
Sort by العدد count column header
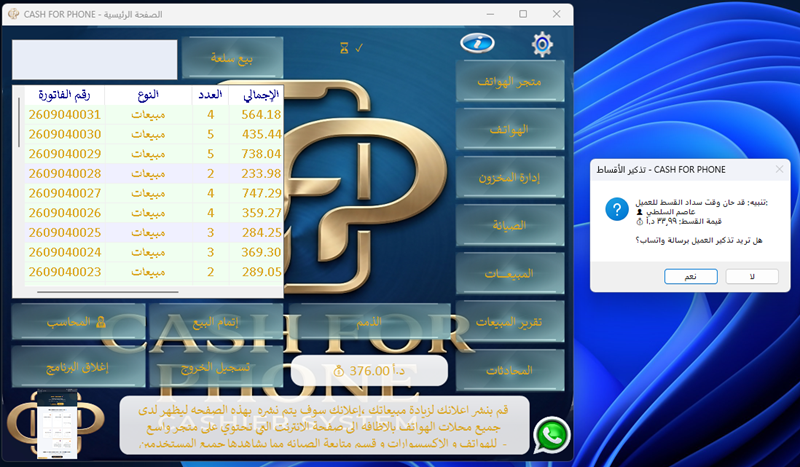point(210,94)
